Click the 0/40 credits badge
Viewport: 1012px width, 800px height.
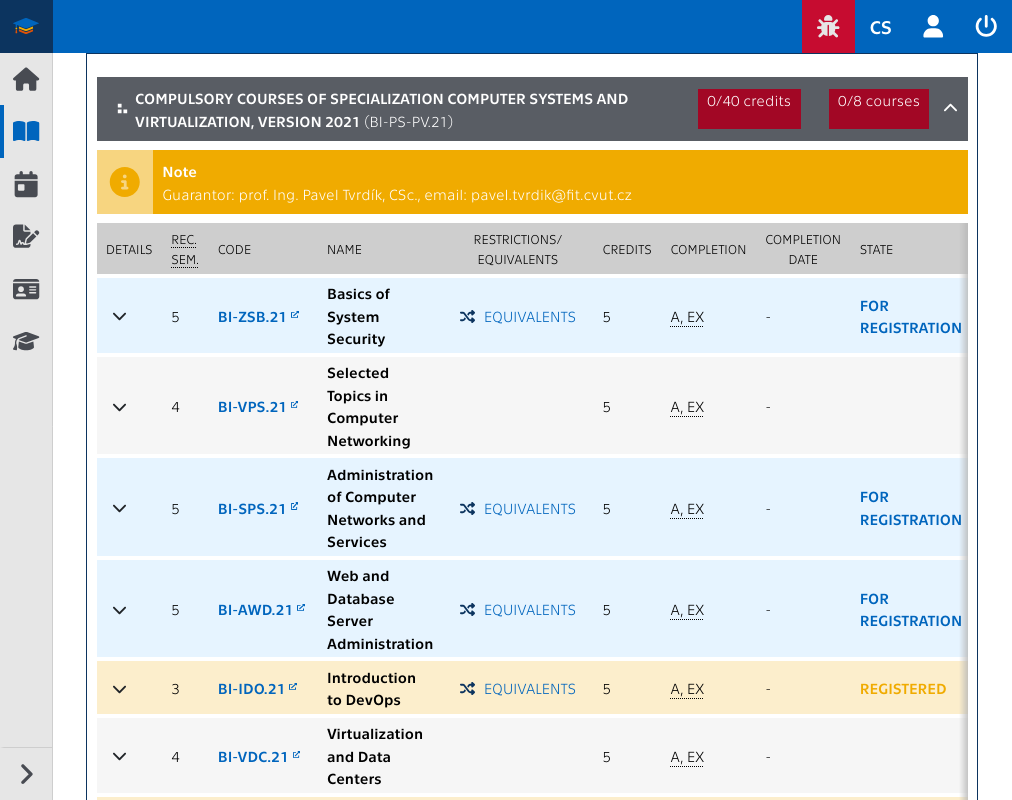(749, 108)
